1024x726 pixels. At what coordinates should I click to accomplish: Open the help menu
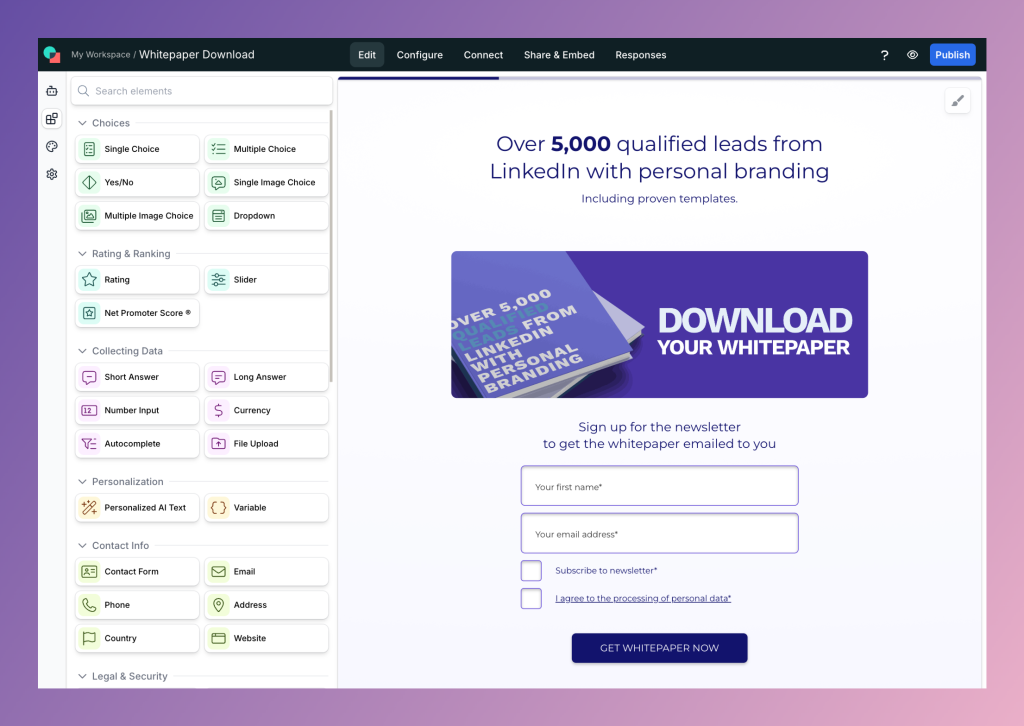pyautogui.click(x=884, y=55)
